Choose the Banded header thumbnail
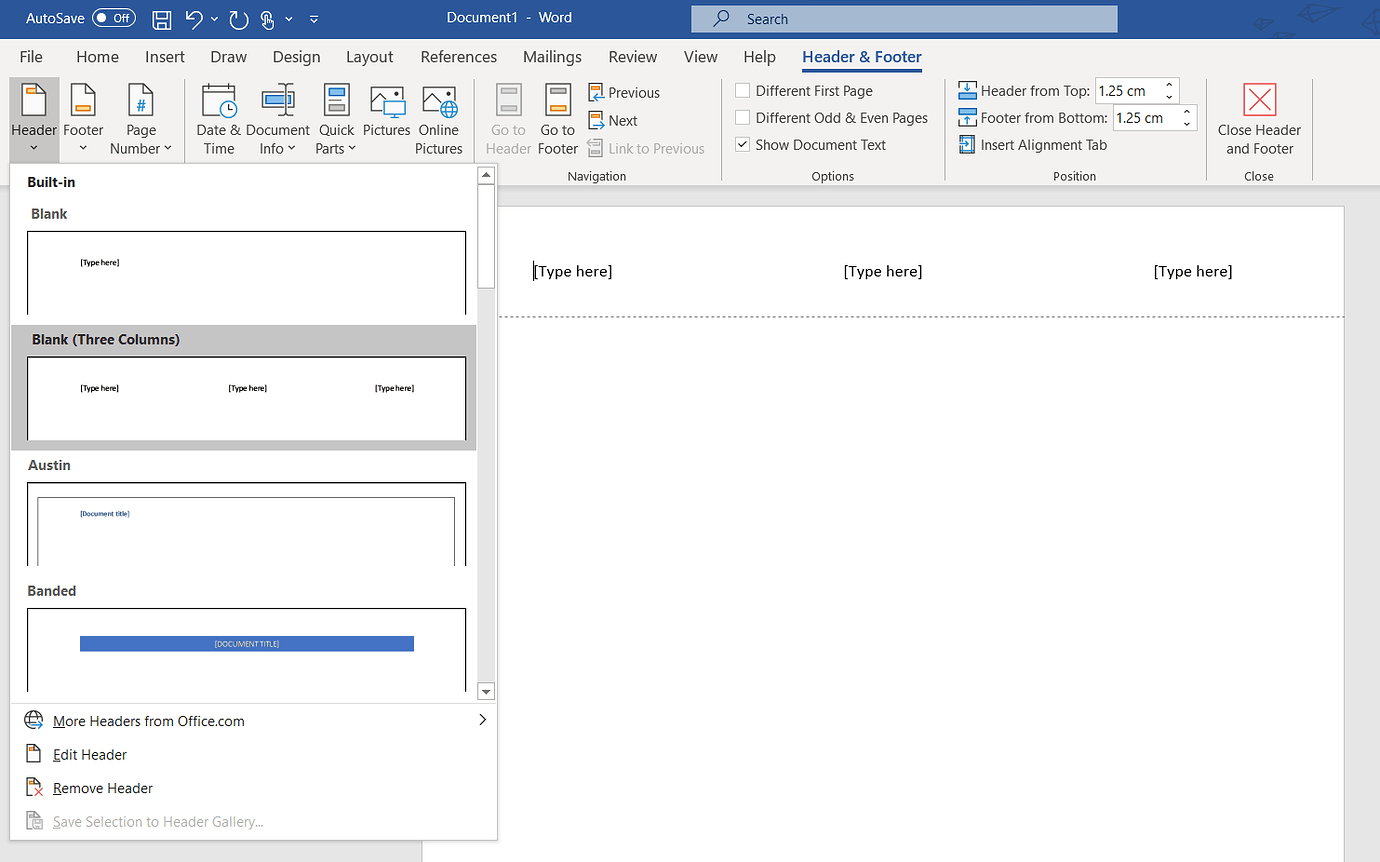Screen dimensions: 1380x862 click(246, 648)
